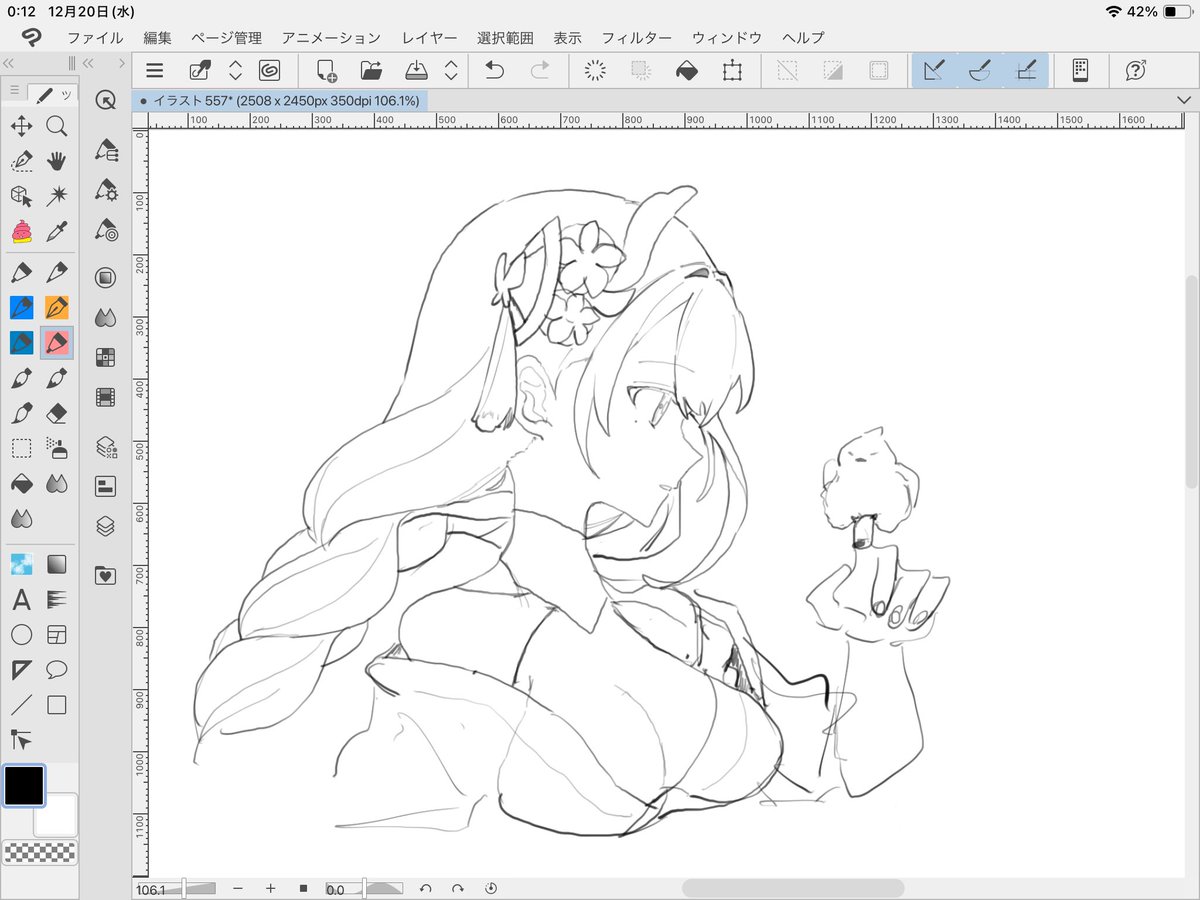1200x900 pixels.
Task: Open the Color Wheel palette icon
Action: pyautogui.click(x=106, y=278)
